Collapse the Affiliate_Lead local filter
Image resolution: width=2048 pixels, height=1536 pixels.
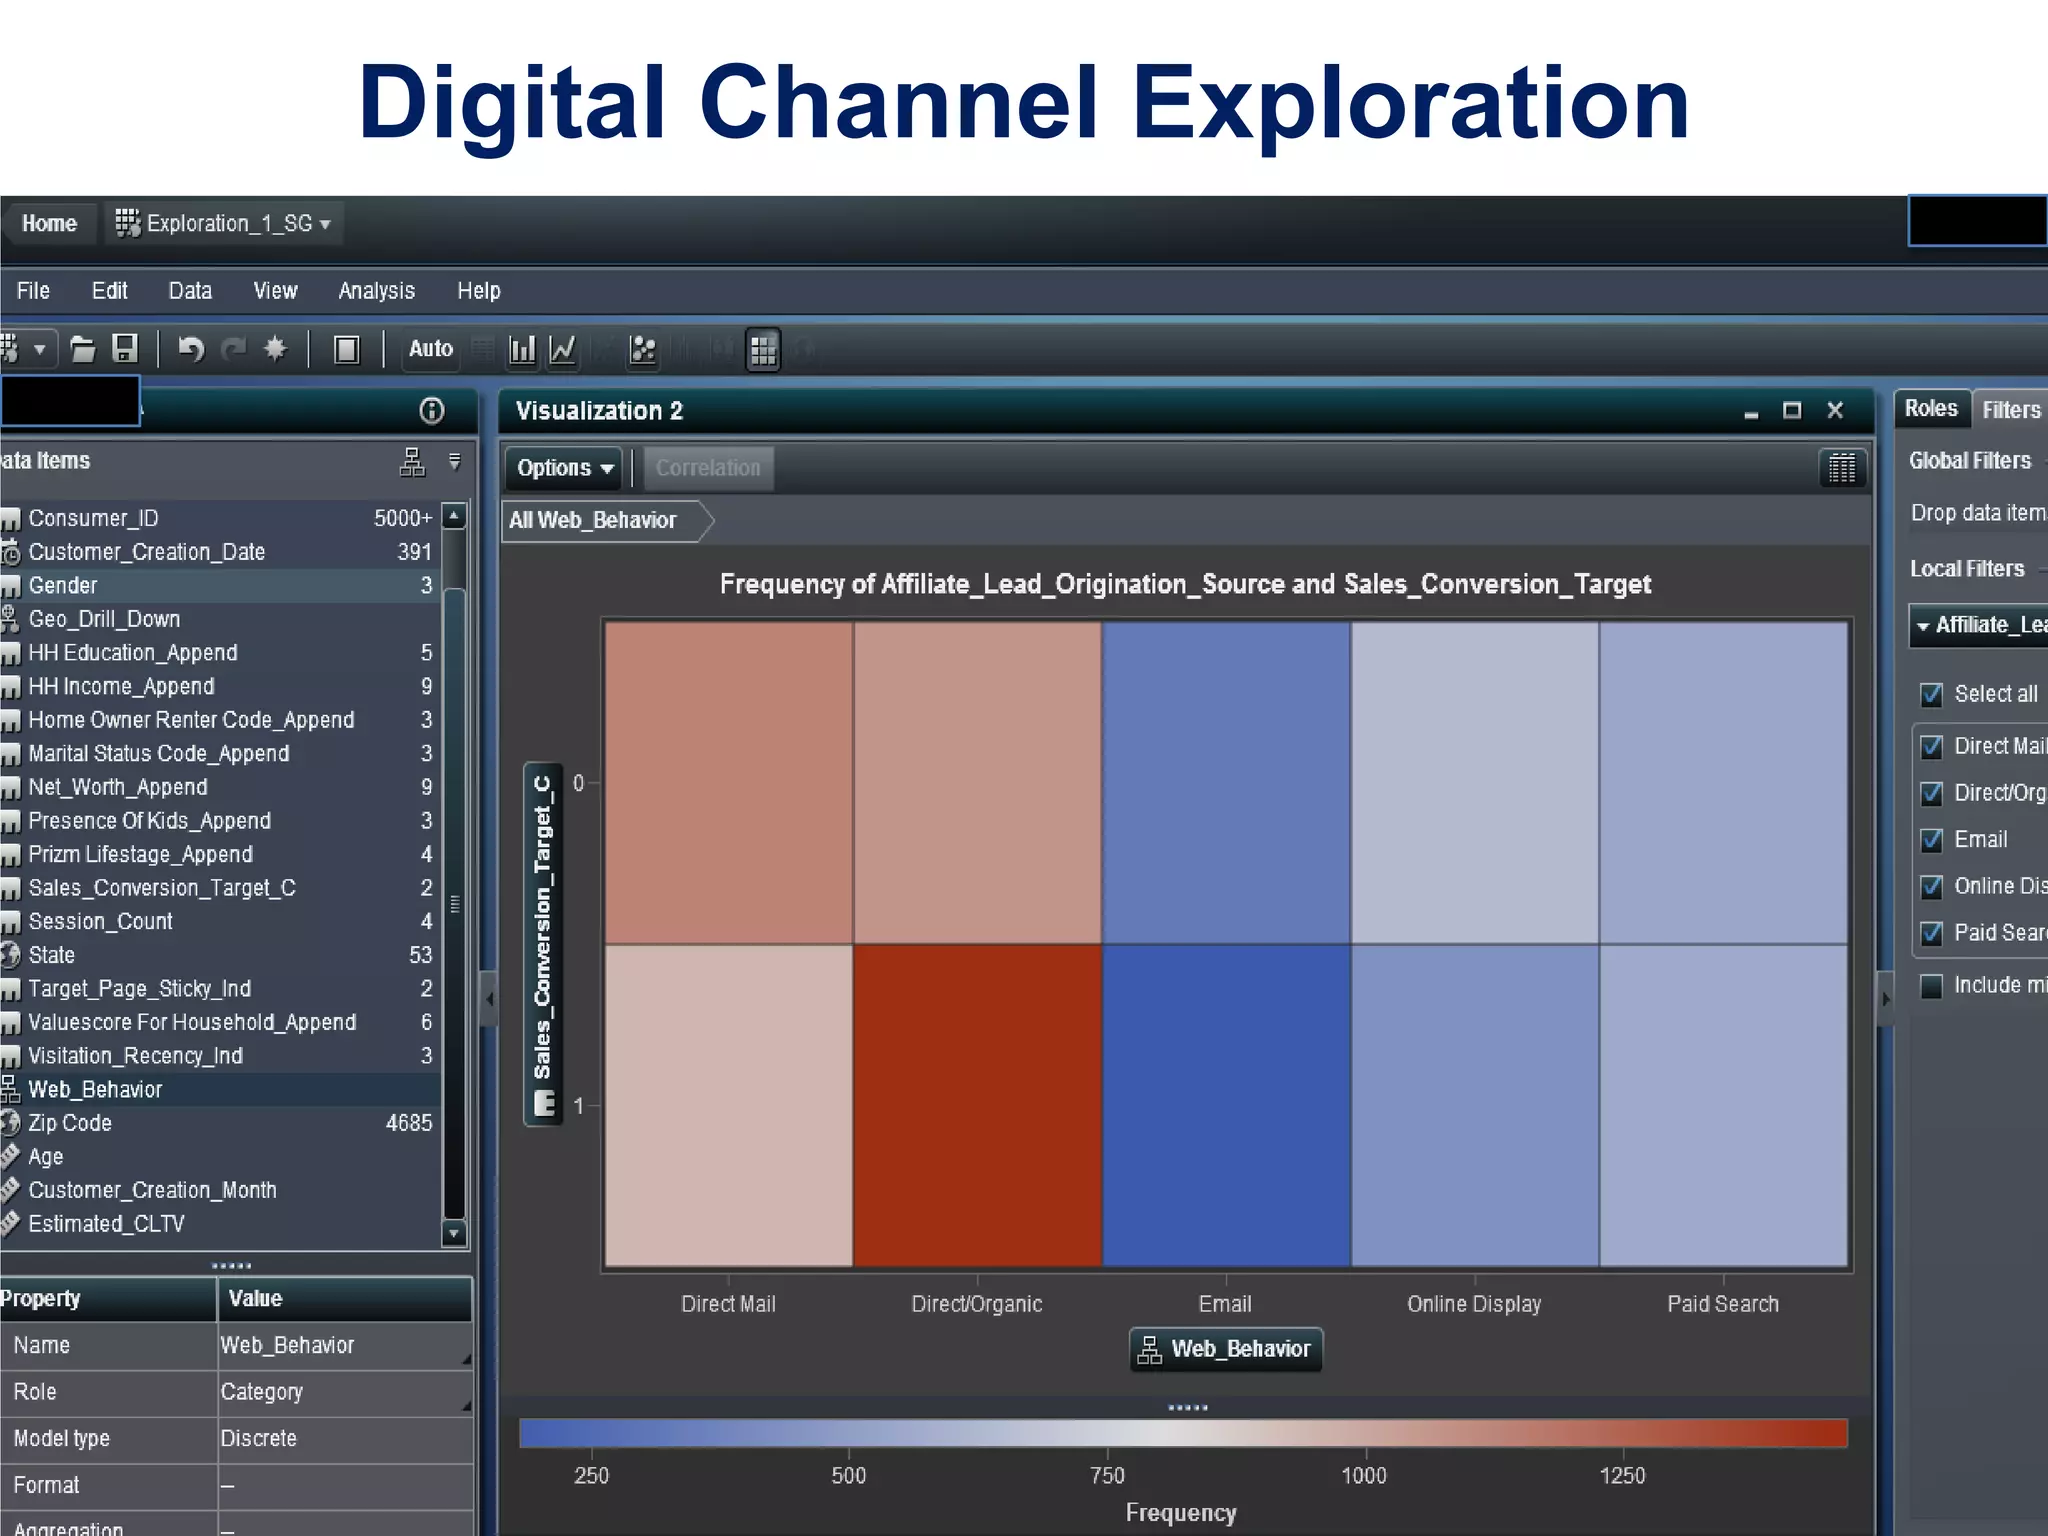pyautogui.click(x=1923, y=626)
